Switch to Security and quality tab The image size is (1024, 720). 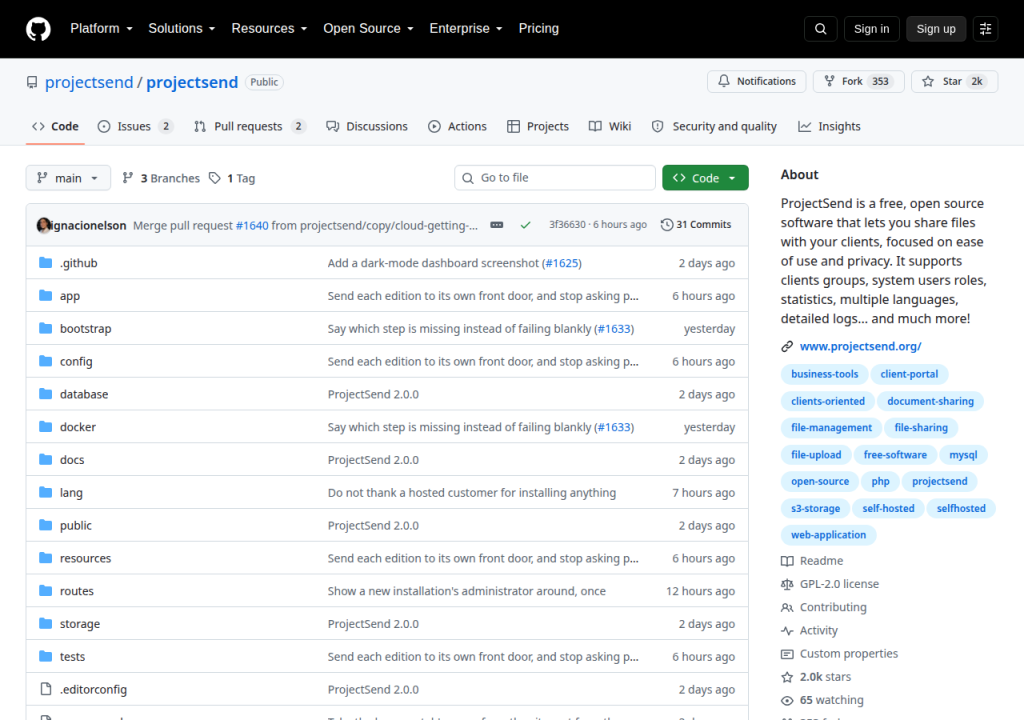pos(714,126)
